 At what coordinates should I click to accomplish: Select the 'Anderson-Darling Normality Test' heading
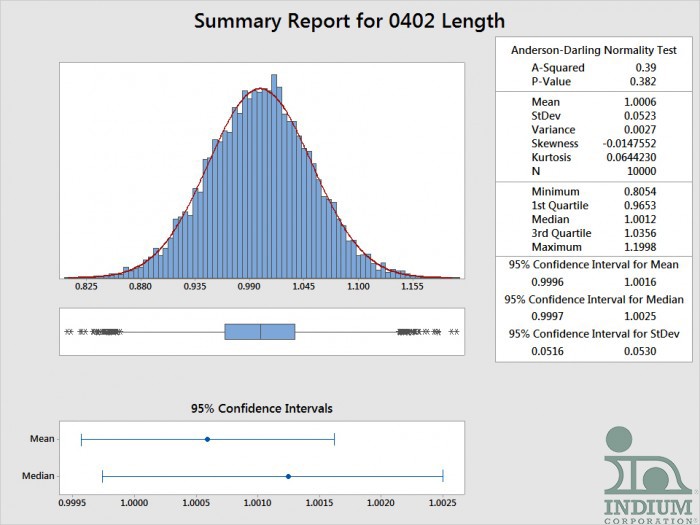click(594, 50)
